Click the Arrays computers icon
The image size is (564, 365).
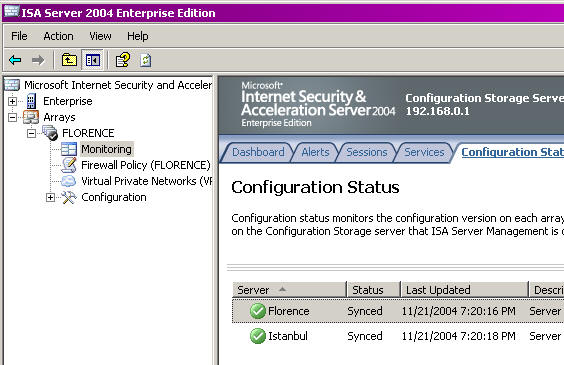pyautogui.click(x=31, y=117)
